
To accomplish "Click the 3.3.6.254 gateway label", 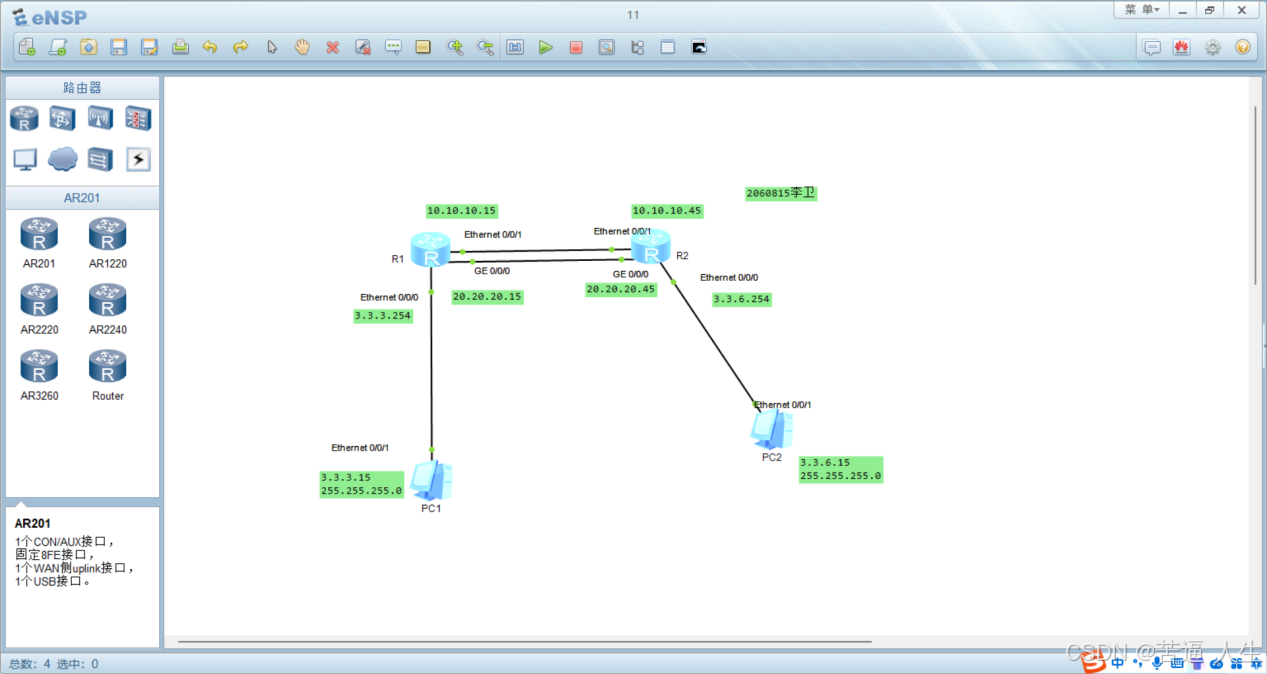I will [x=742, y=299].
